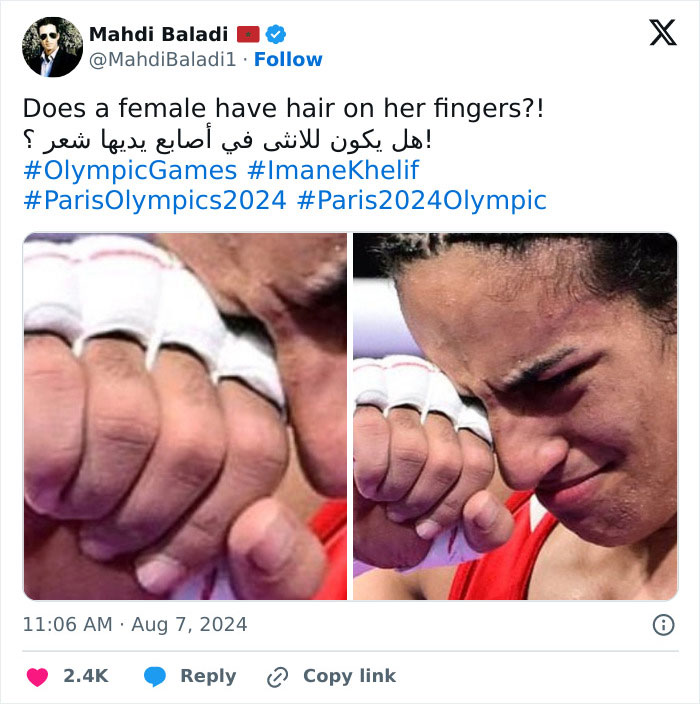Open the #ImaneKhelif hashtag
This screenshot has height=704, width=700.
tap(333, 170)
